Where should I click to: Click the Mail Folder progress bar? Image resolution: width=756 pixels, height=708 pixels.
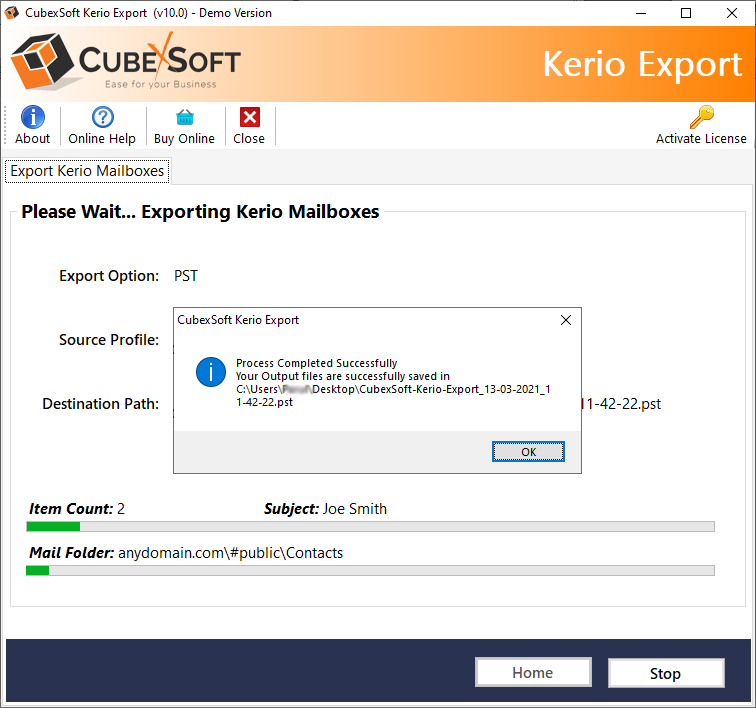pyautogui.click(x=370, y=571)
